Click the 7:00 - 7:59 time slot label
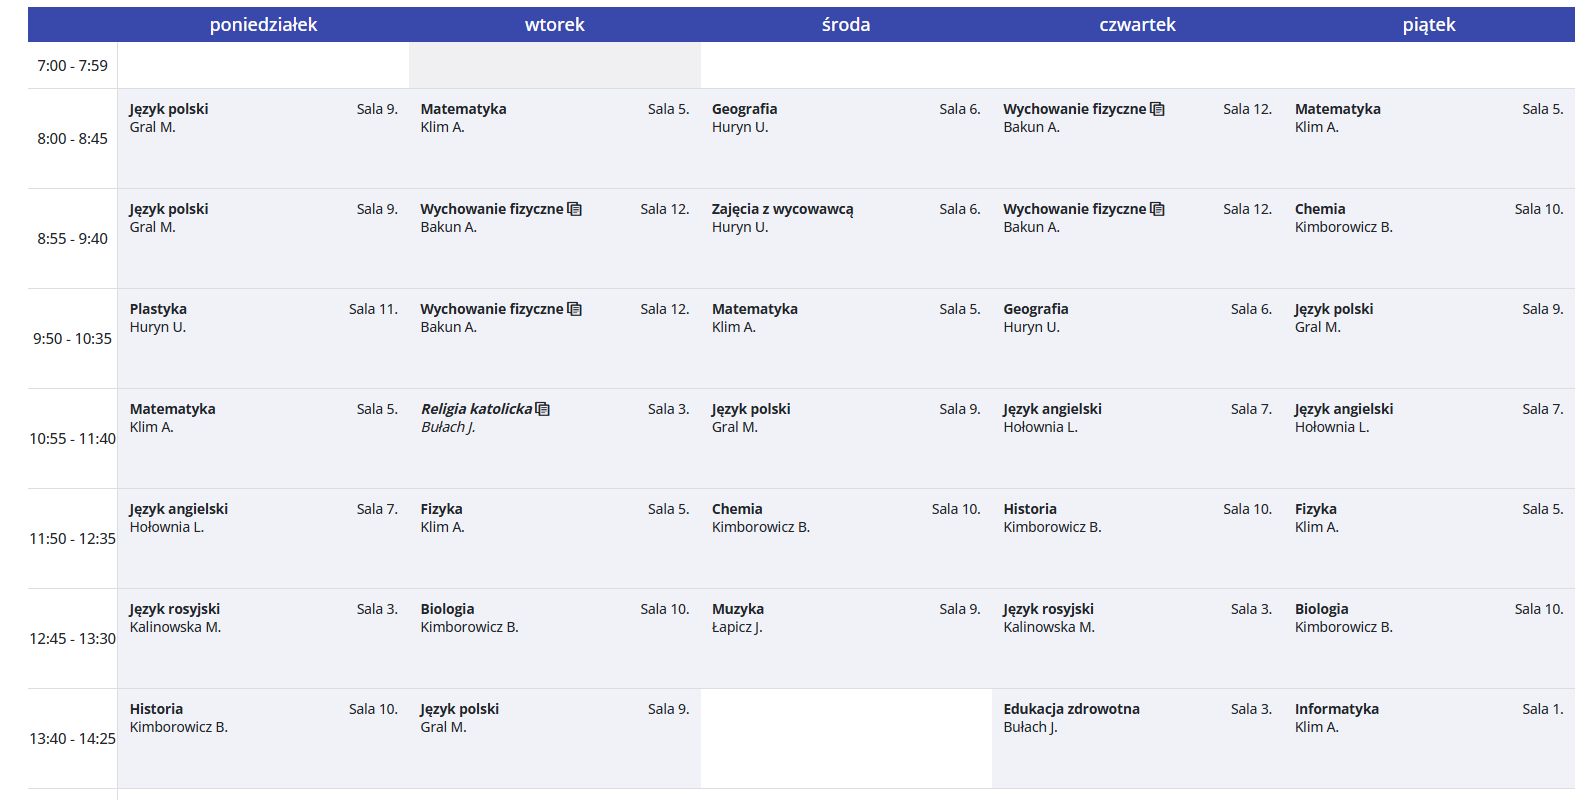The image size is (1586, 800). (72, 66)
